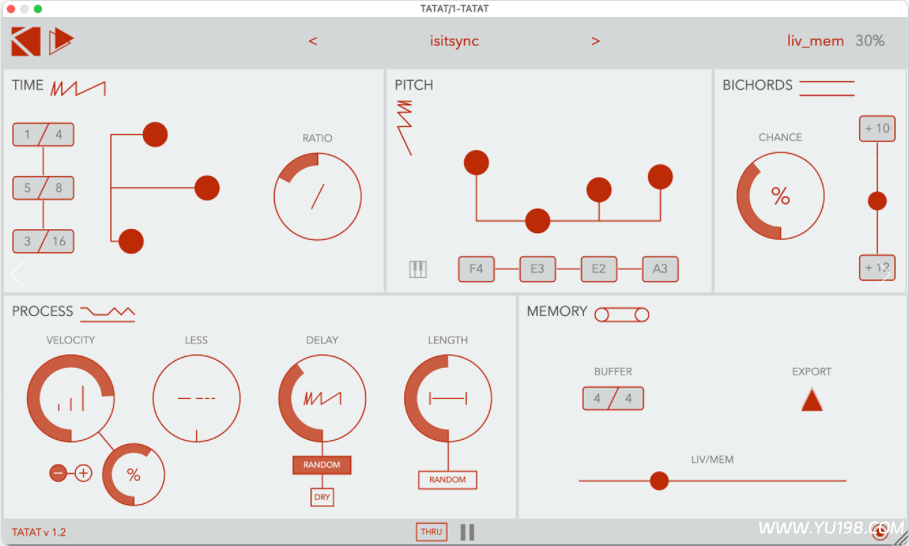The height and width of the screenshot is (546, 909).
Task: Click the E2 pitch probability handle
Action: (x=599, y=190)
